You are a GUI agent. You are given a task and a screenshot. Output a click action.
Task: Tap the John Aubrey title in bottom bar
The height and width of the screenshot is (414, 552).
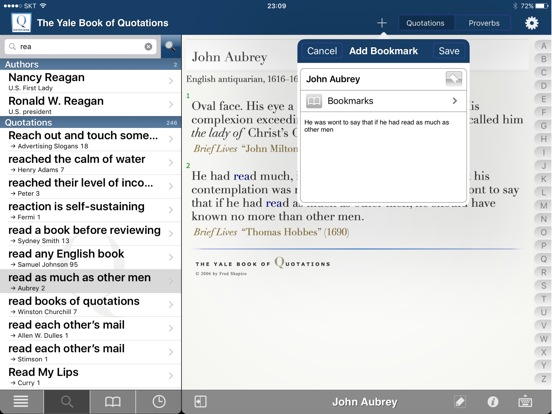(365, 402)
